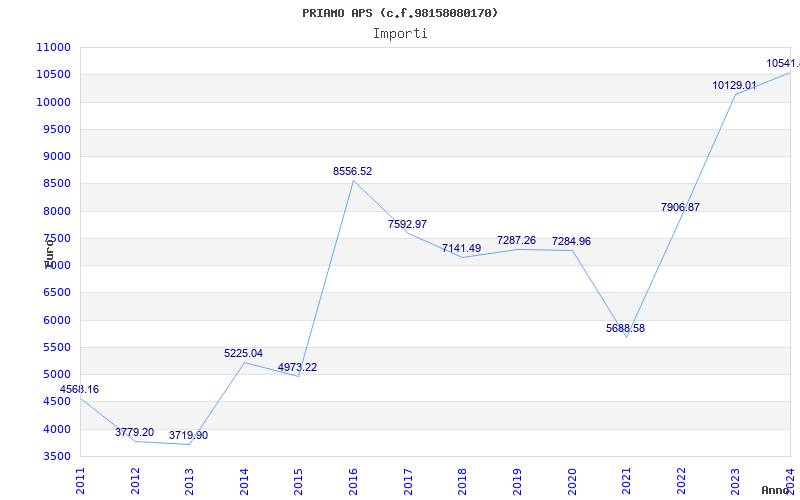This screenshot has width=800, height=500.
Task: Click x-axis year 2018
Action: [x=462, y=481]
